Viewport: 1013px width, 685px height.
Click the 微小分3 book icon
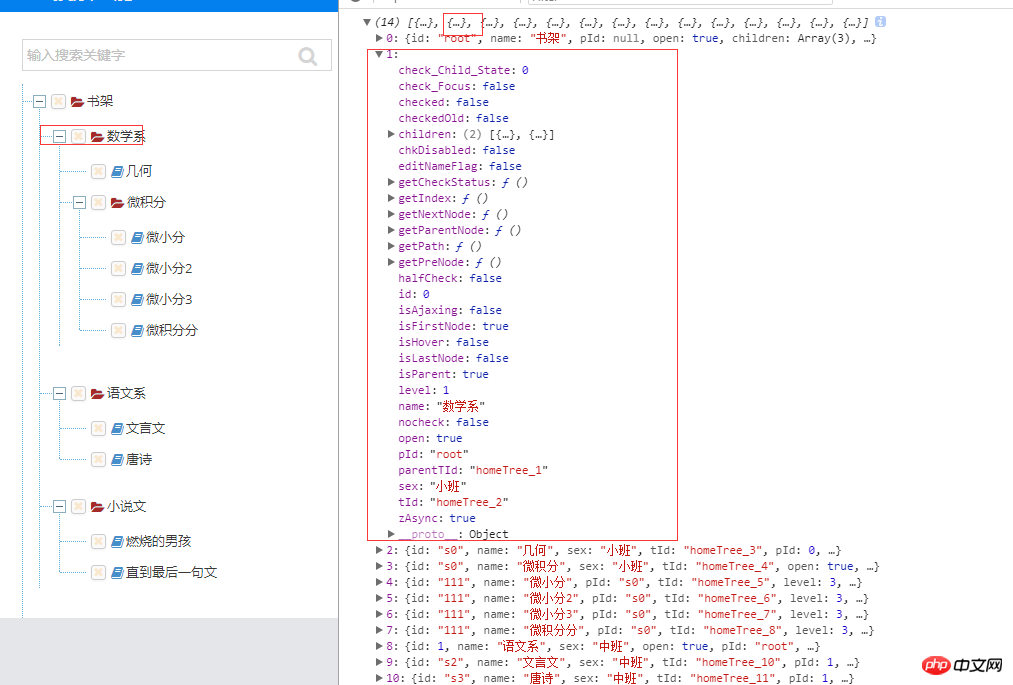[137, 299]
